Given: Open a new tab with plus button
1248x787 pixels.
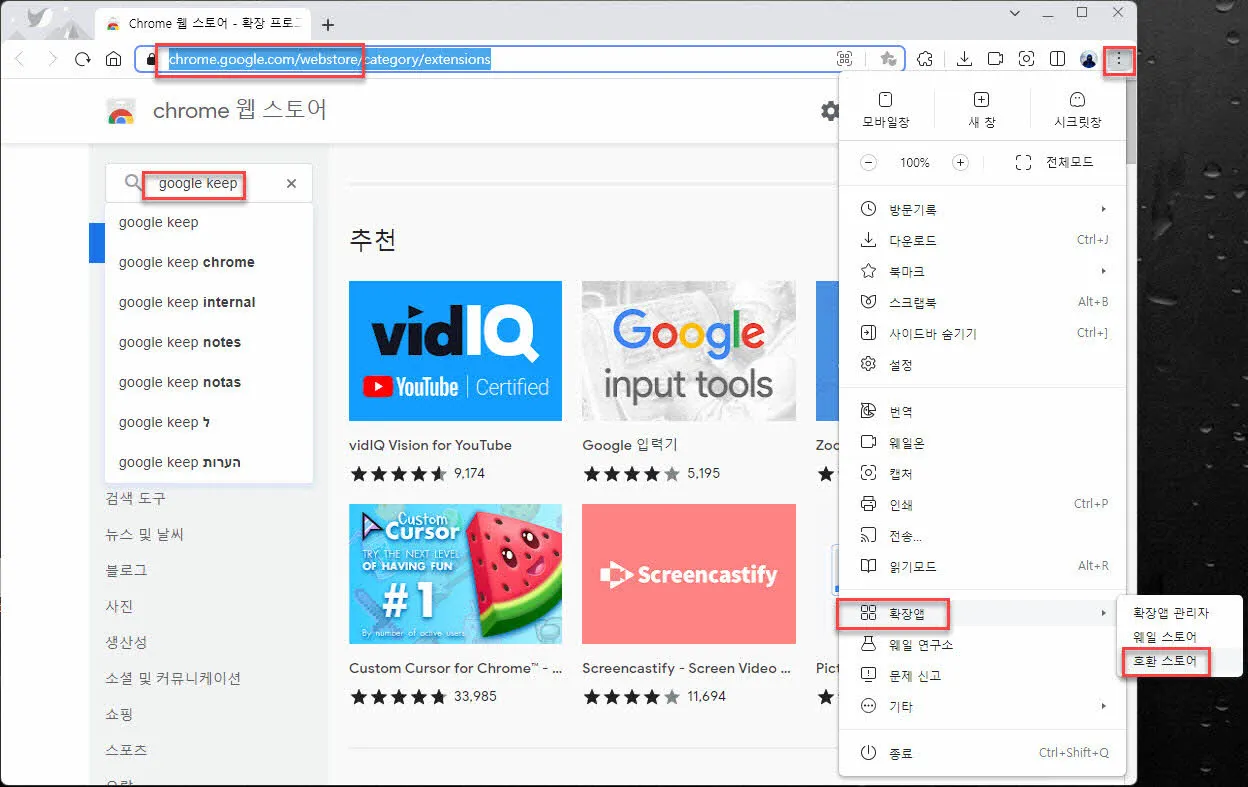Looking at the screenshot, I should [327, 25].
